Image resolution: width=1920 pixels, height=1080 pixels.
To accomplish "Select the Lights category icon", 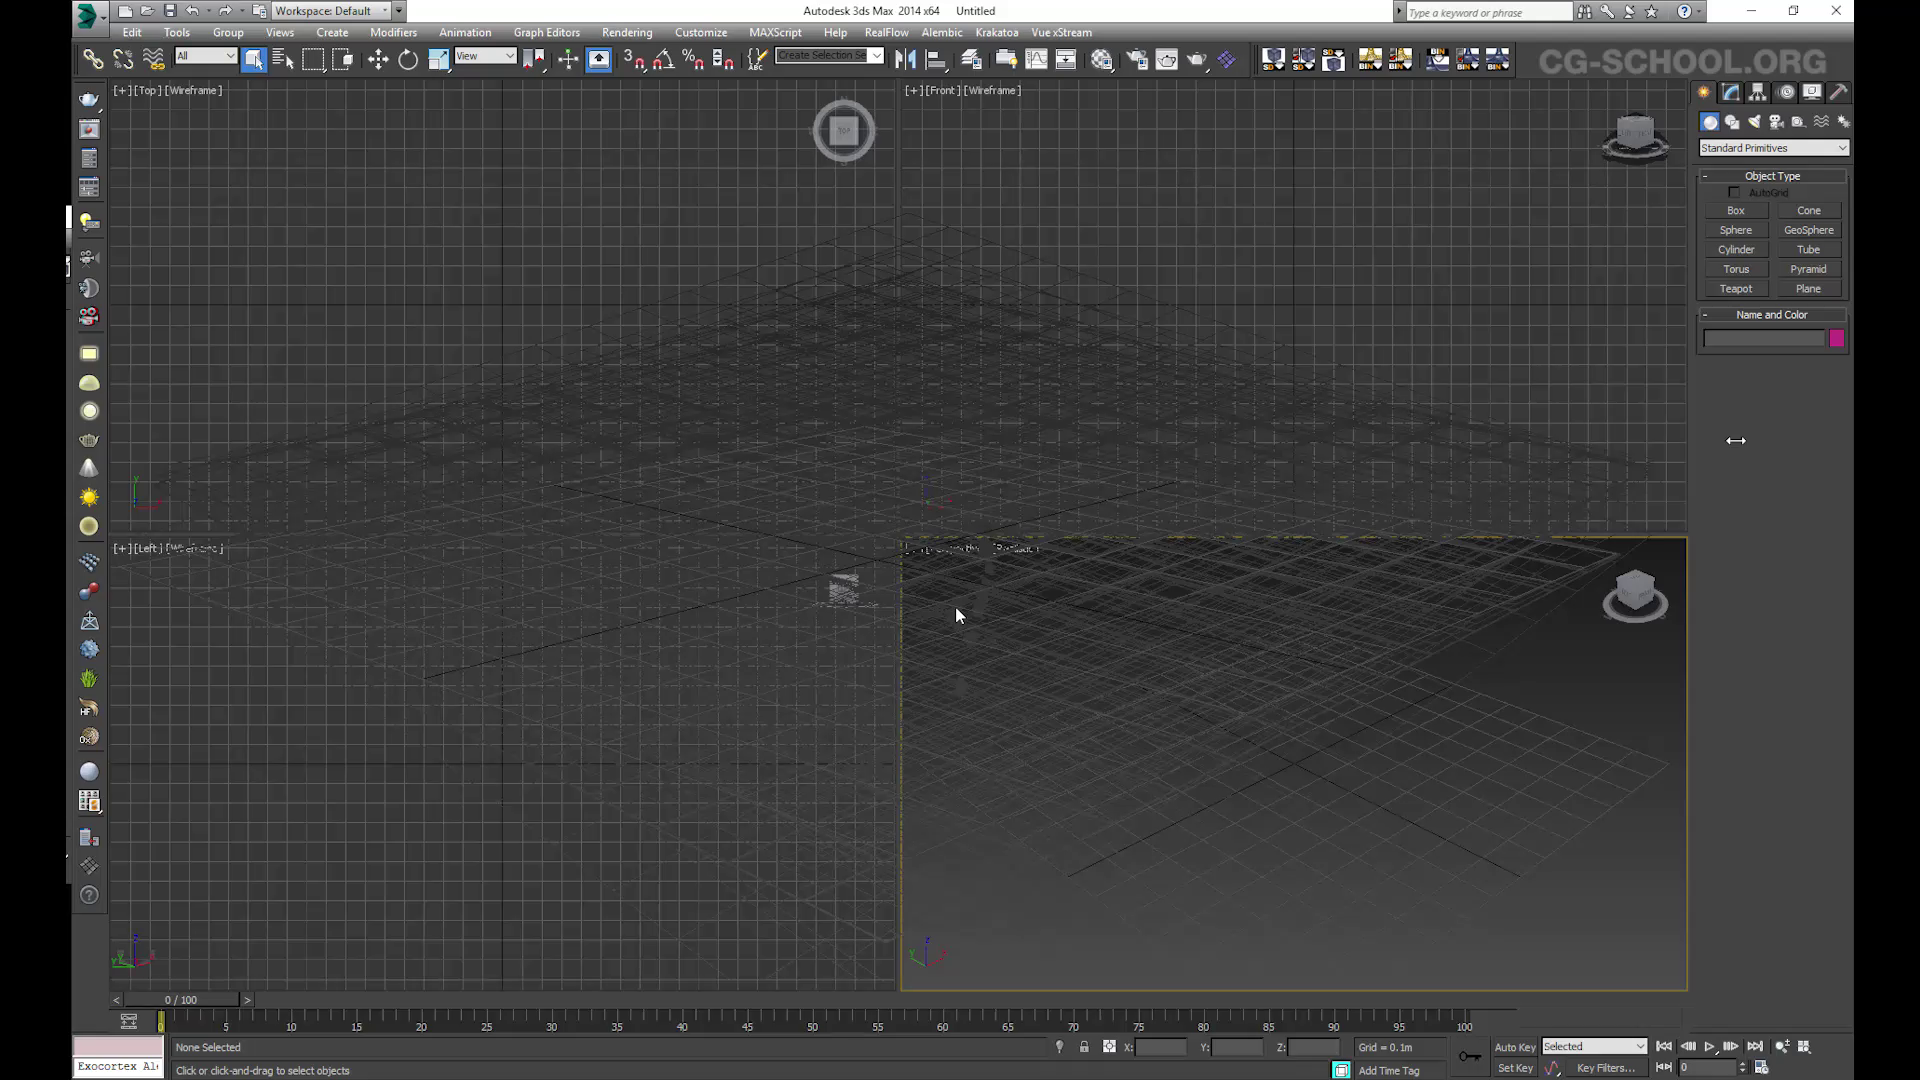I will (x=1754, y=122).
